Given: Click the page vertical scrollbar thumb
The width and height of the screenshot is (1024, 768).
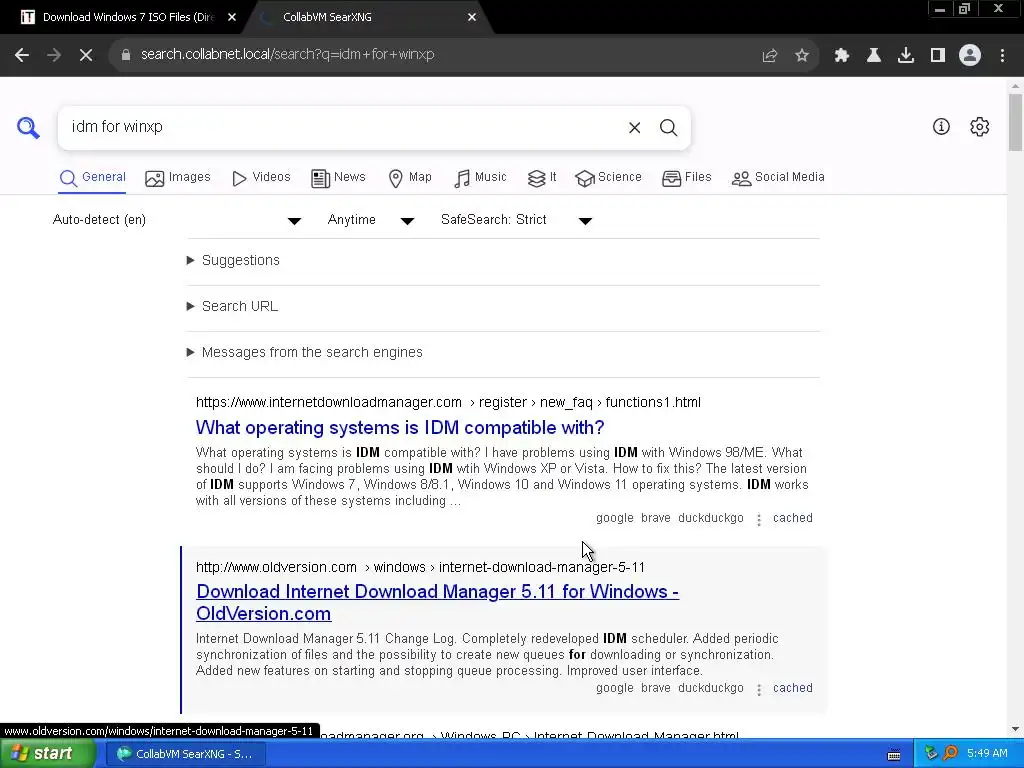Looking at the screenshot, I should pos(1015,123).
